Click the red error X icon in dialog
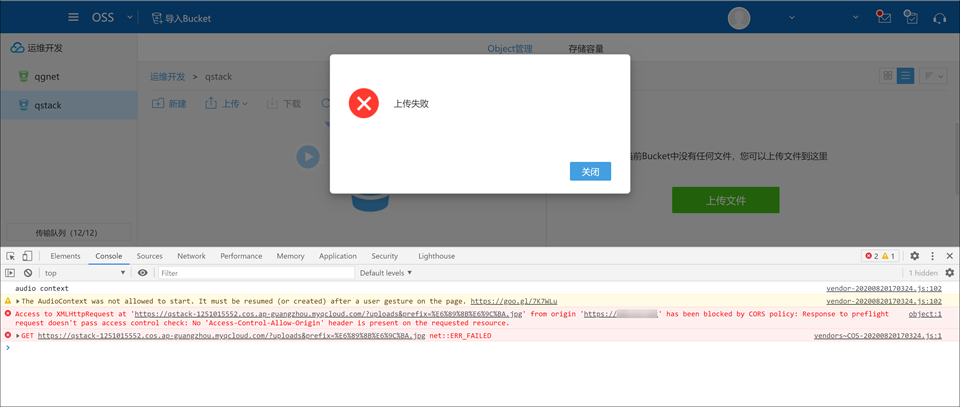This screenshot has width=960, height=407. (x=364, y=103)
